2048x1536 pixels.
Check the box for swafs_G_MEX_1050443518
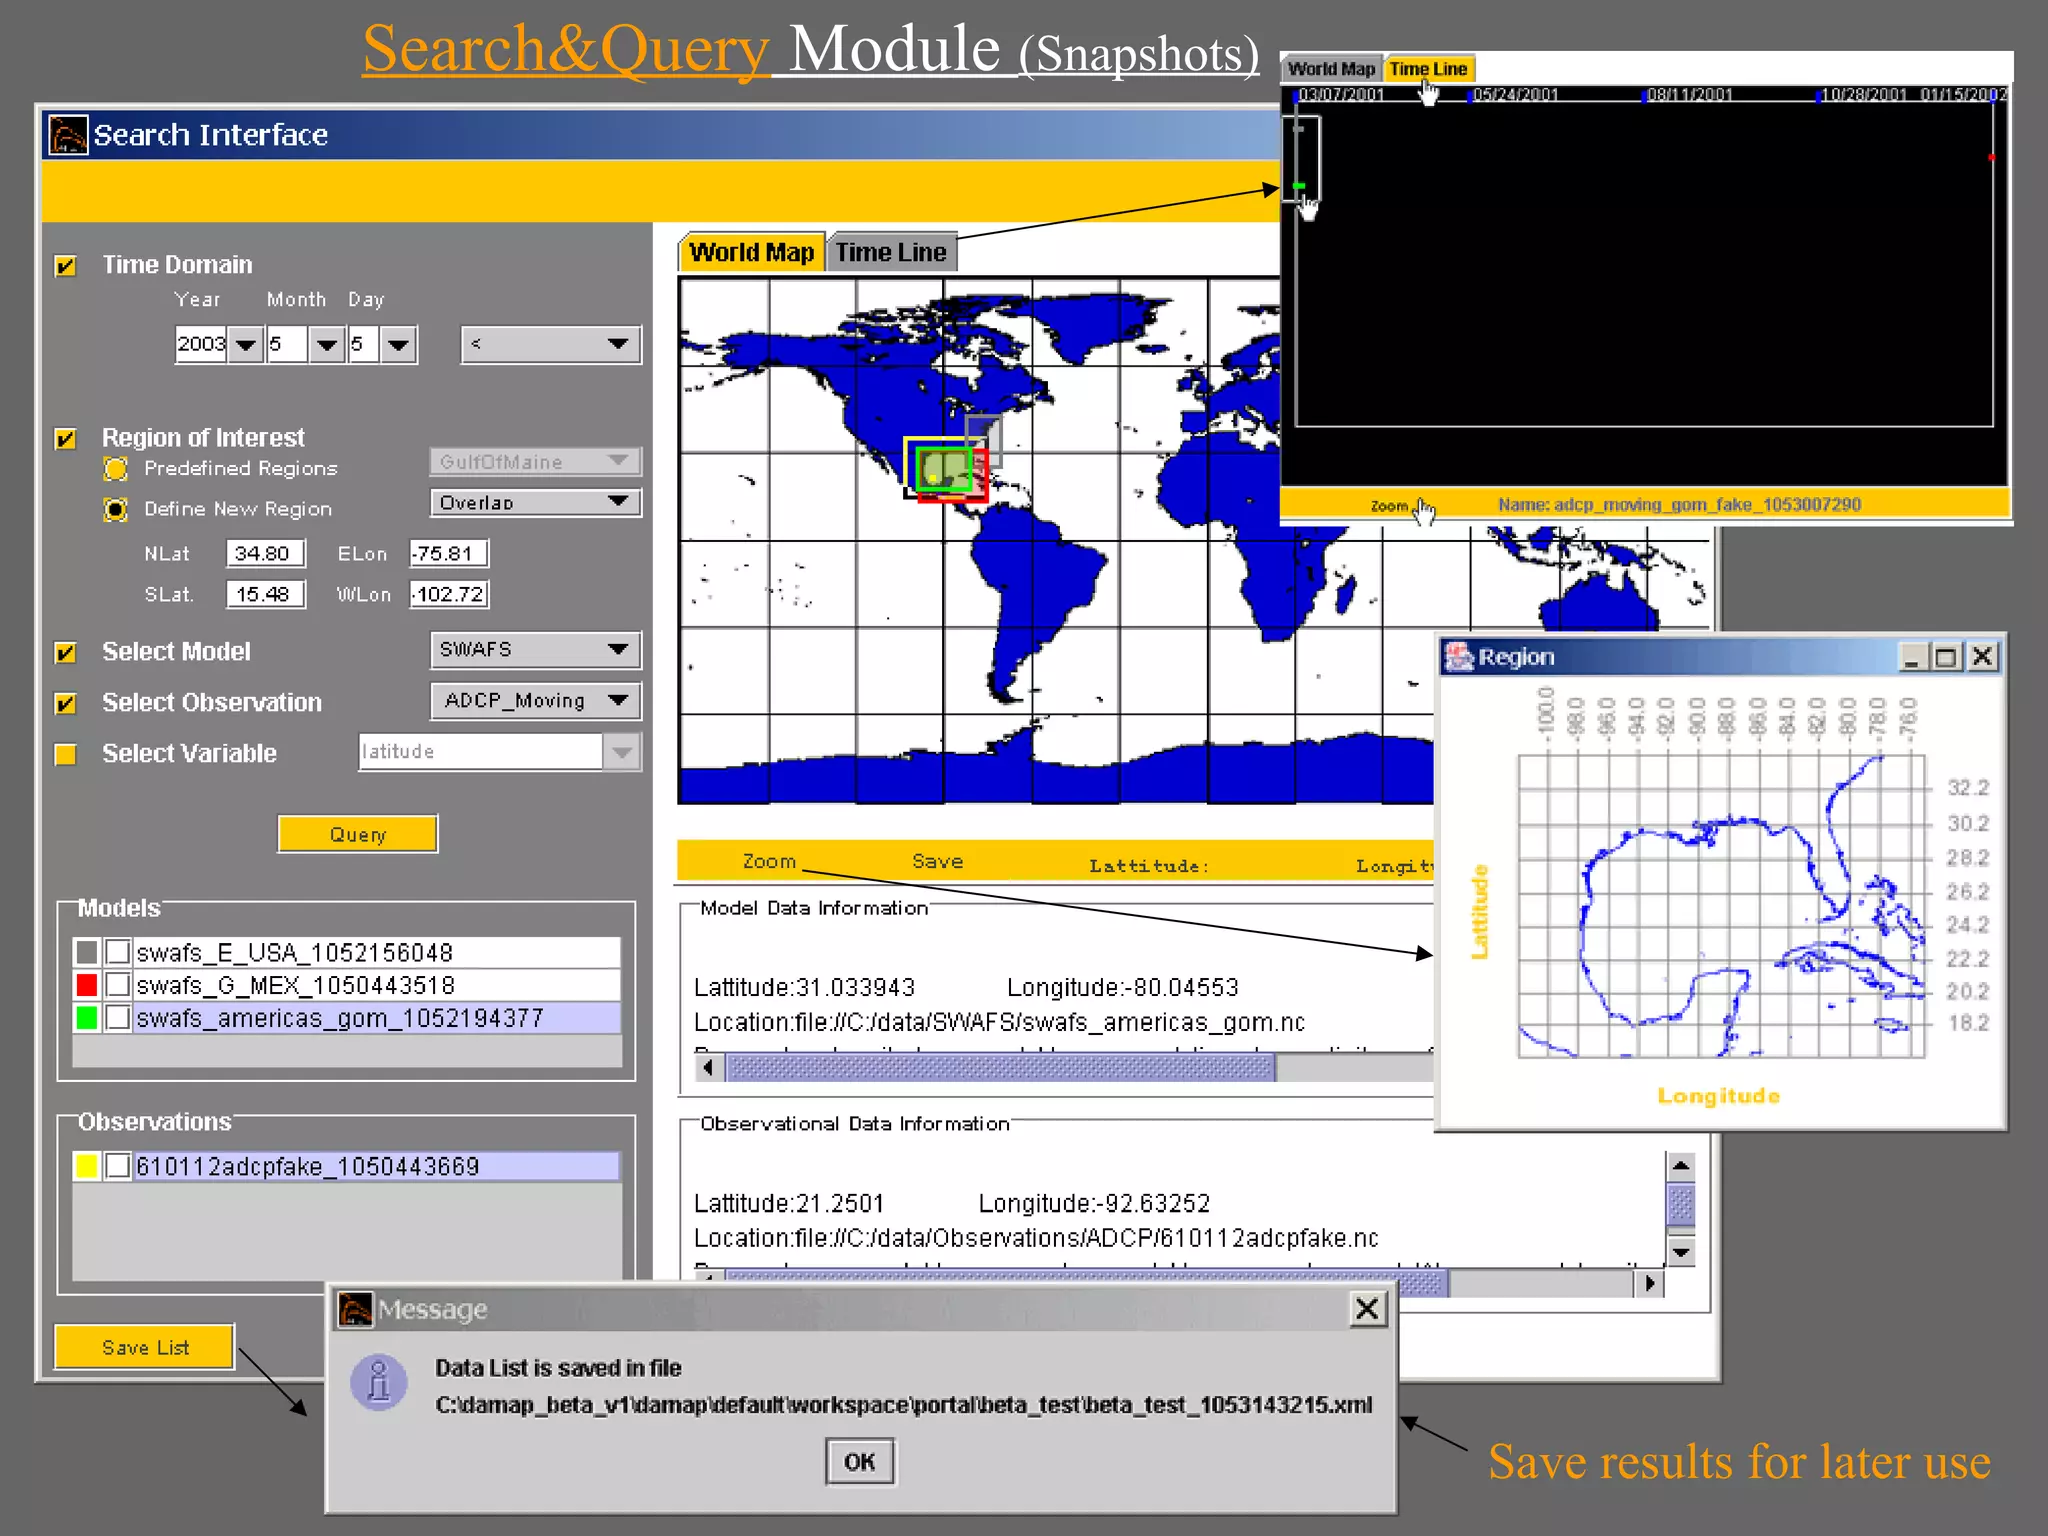[118, 985]
